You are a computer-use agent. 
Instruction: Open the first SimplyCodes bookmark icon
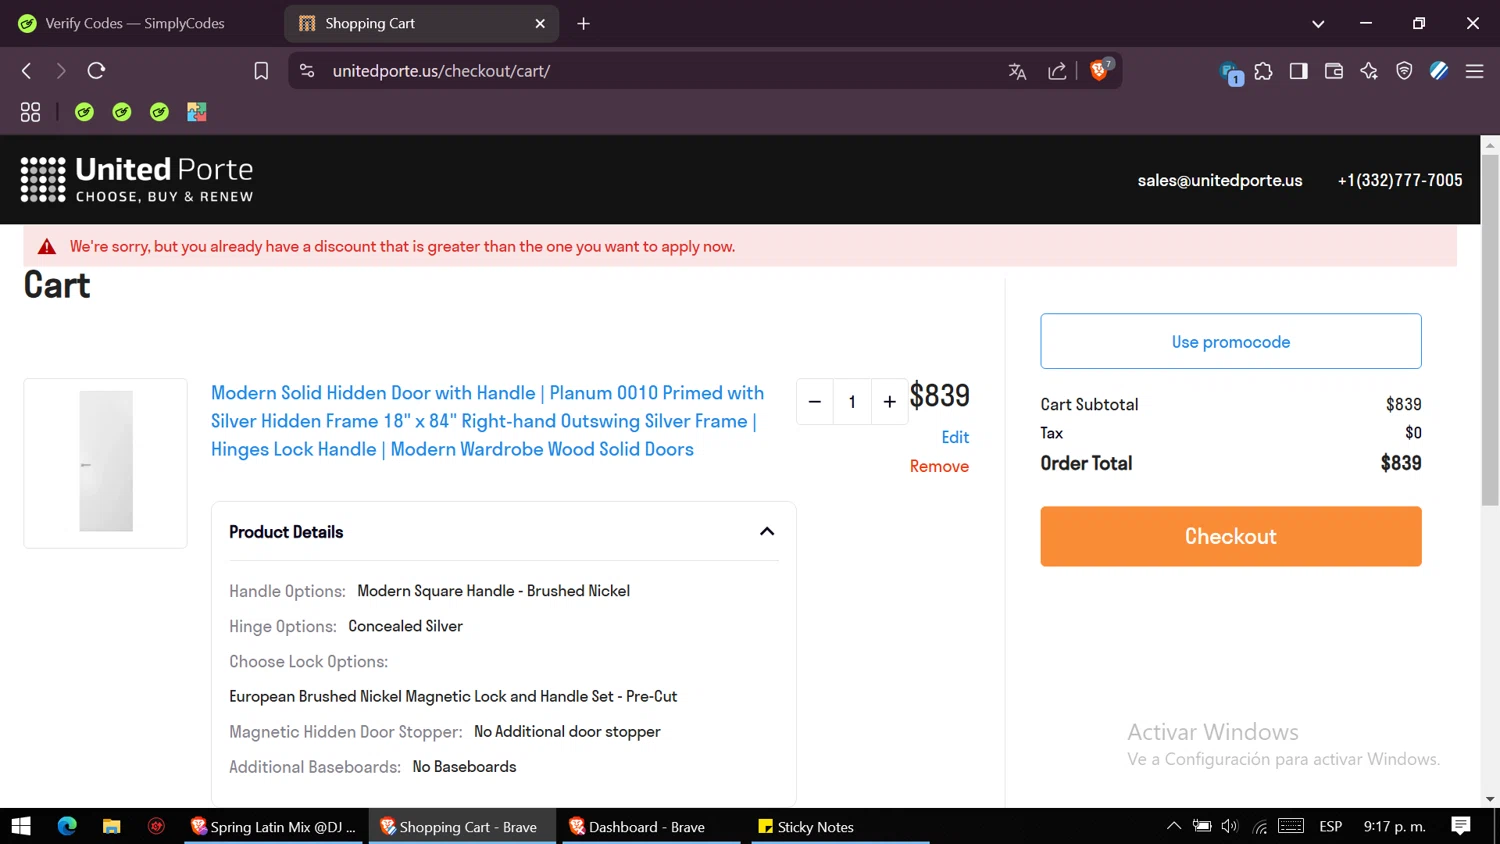[84, 112]
